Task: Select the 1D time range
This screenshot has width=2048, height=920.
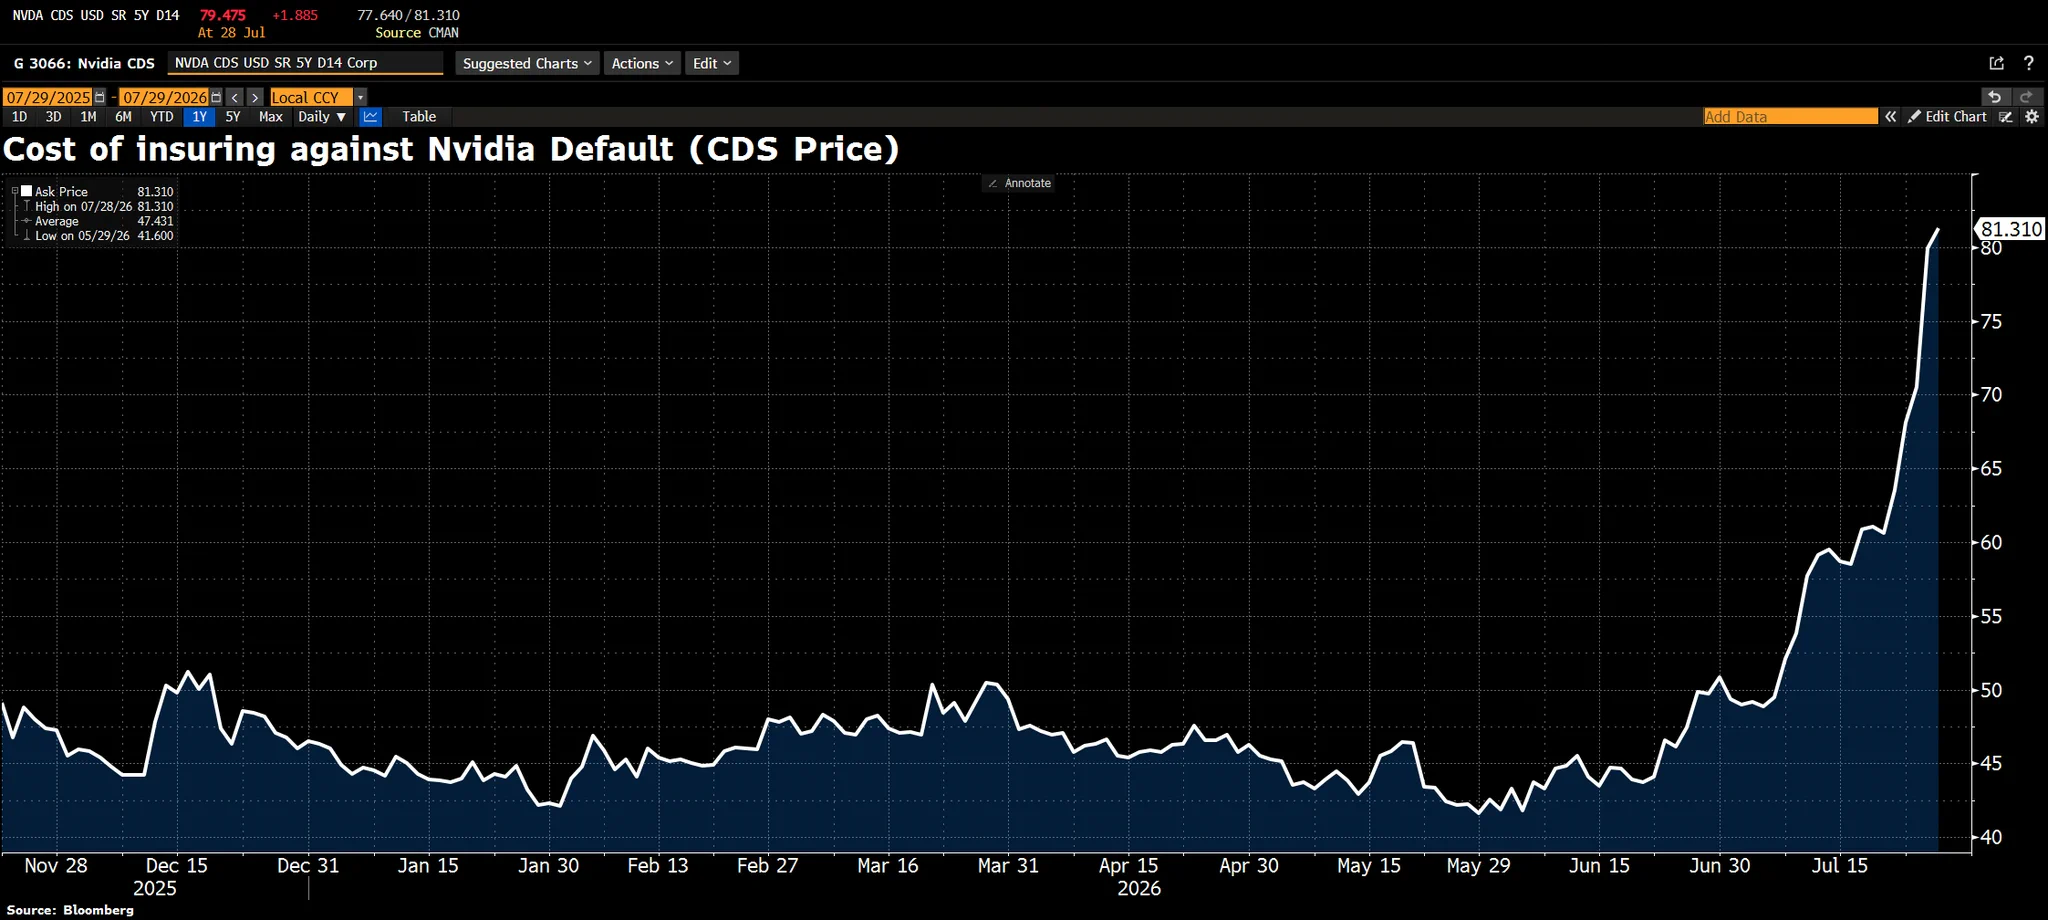Action: (x=19, y=117)
